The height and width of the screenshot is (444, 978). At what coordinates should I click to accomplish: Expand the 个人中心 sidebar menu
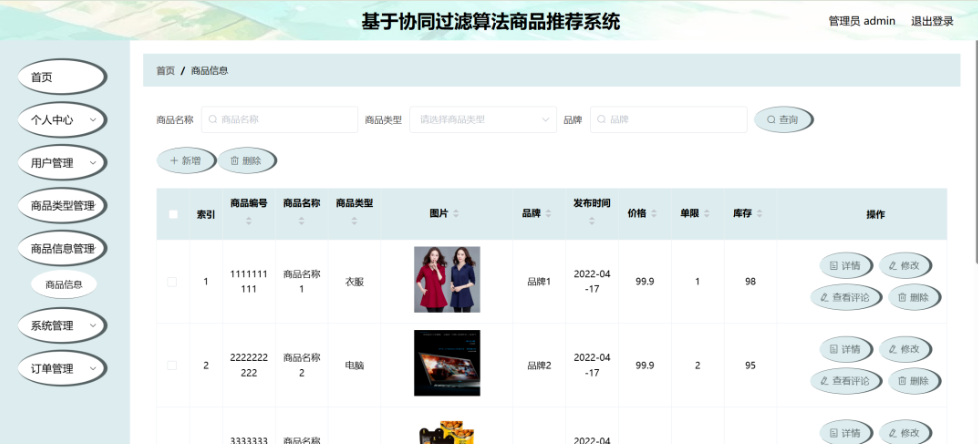[x=62, y=120]
